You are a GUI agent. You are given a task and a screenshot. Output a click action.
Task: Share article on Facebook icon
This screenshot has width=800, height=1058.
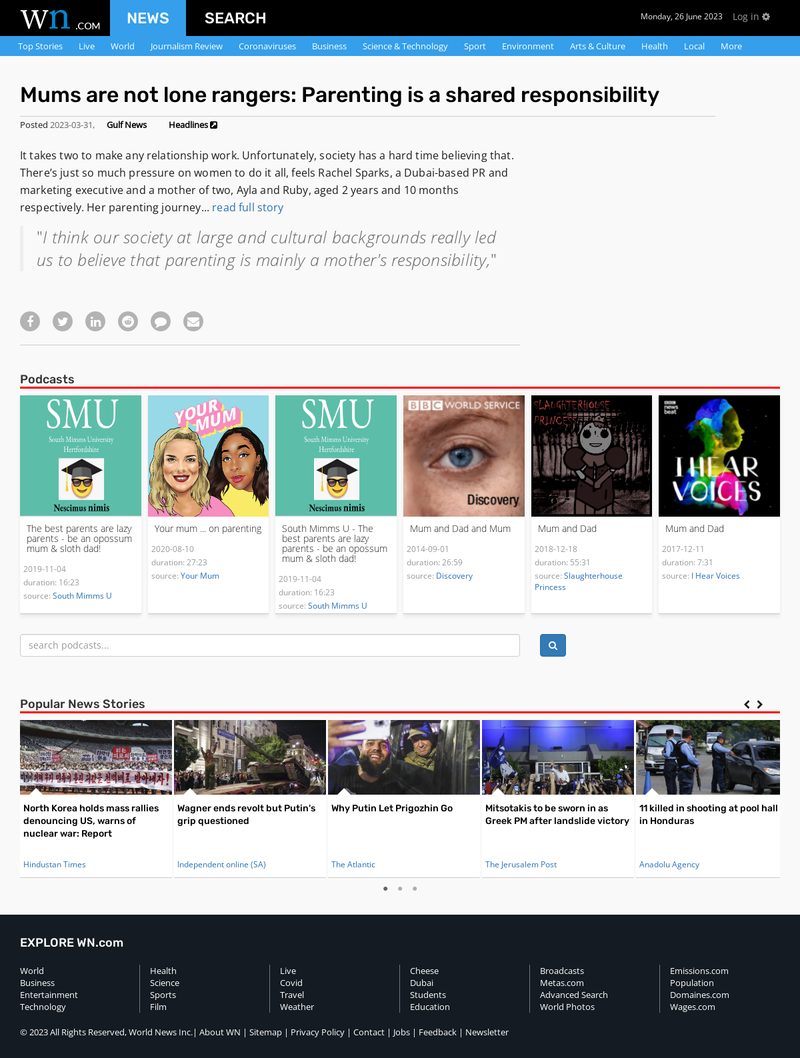[30, 321]
